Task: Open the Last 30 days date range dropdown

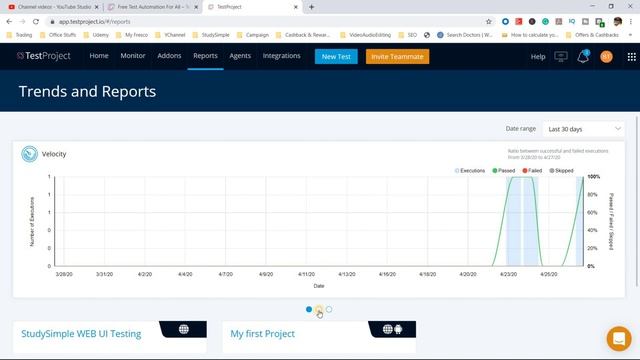Action: pyautogui.click(x=584, y=129)
